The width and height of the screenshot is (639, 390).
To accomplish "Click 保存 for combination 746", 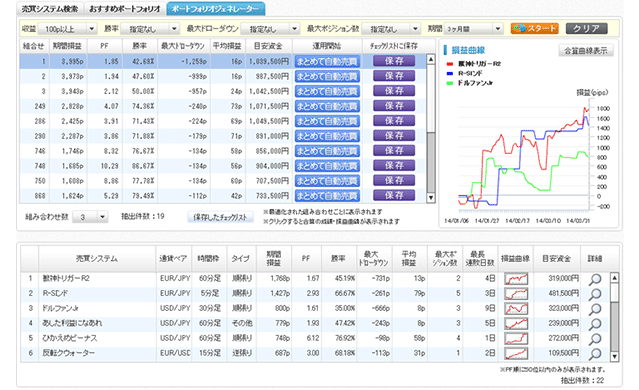I will pyautogui.click(x=394, y=151).
